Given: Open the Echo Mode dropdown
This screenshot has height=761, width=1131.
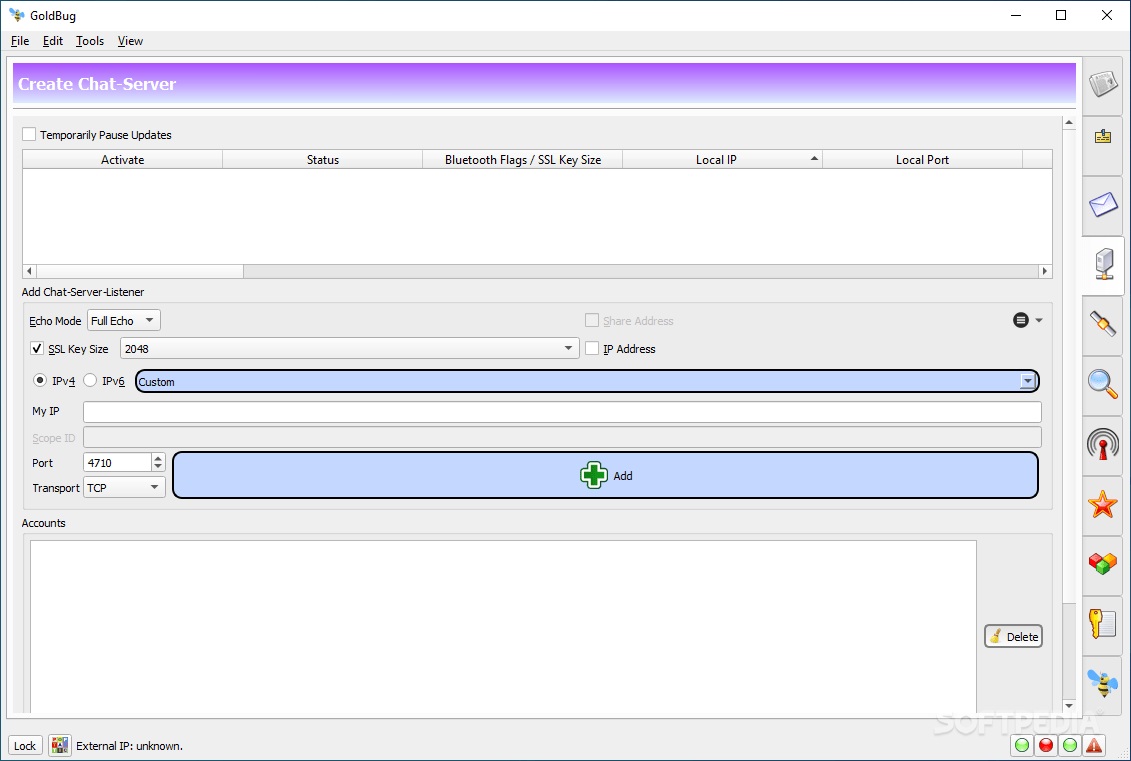Looking at the screenshot, I should pos(123,320).
